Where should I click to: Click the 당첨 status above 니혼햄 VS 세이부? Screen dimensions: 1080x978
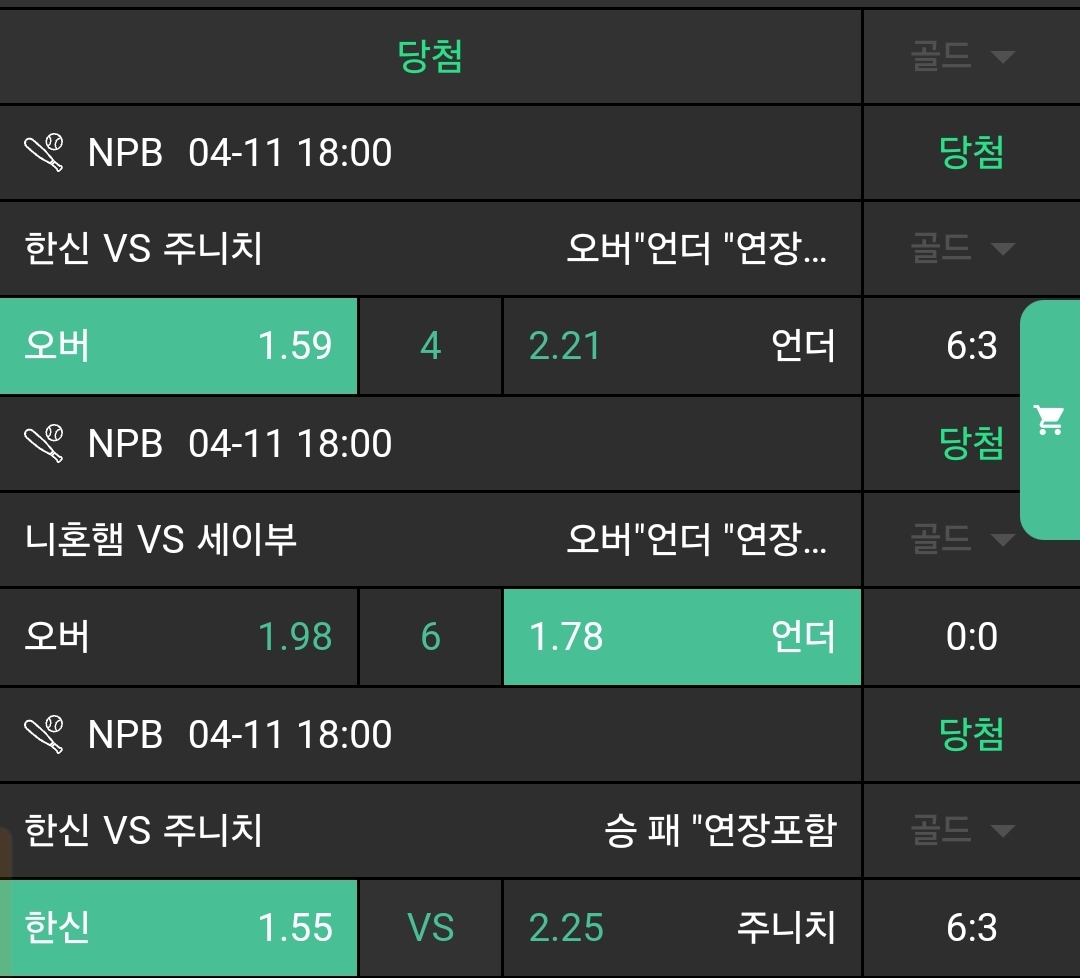[971, 443]
